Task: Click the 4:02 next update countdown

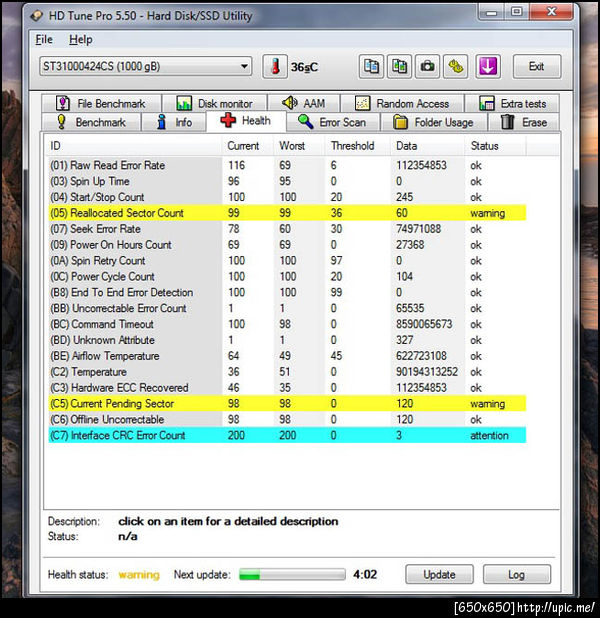Action: (x=365, y=574)
